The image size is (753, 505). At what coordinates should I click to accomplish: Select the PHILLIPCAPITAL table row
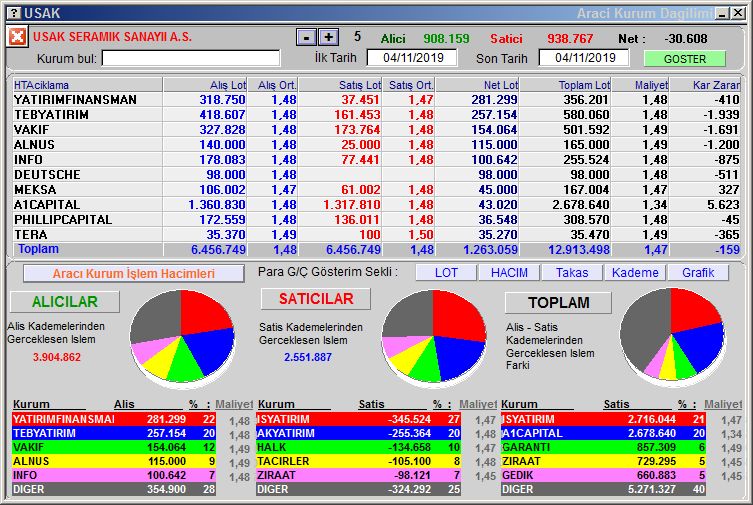click(376, 219)
